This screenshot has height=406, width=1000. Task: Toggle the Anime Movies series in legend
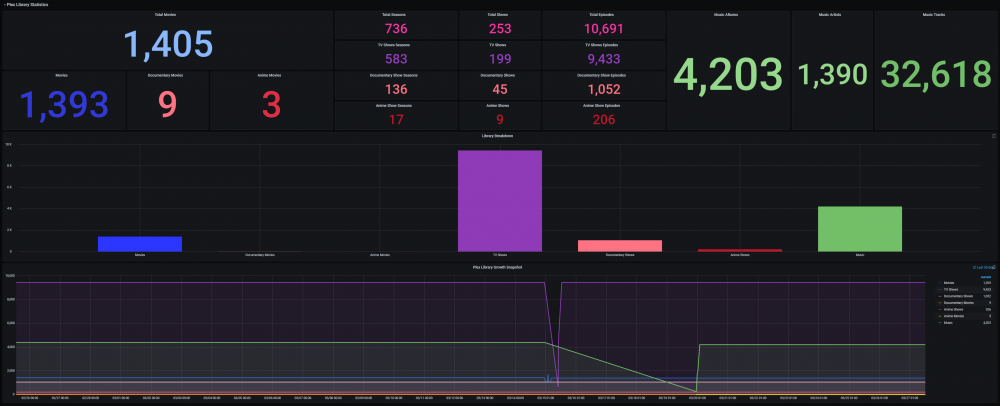tap(954, 316)
